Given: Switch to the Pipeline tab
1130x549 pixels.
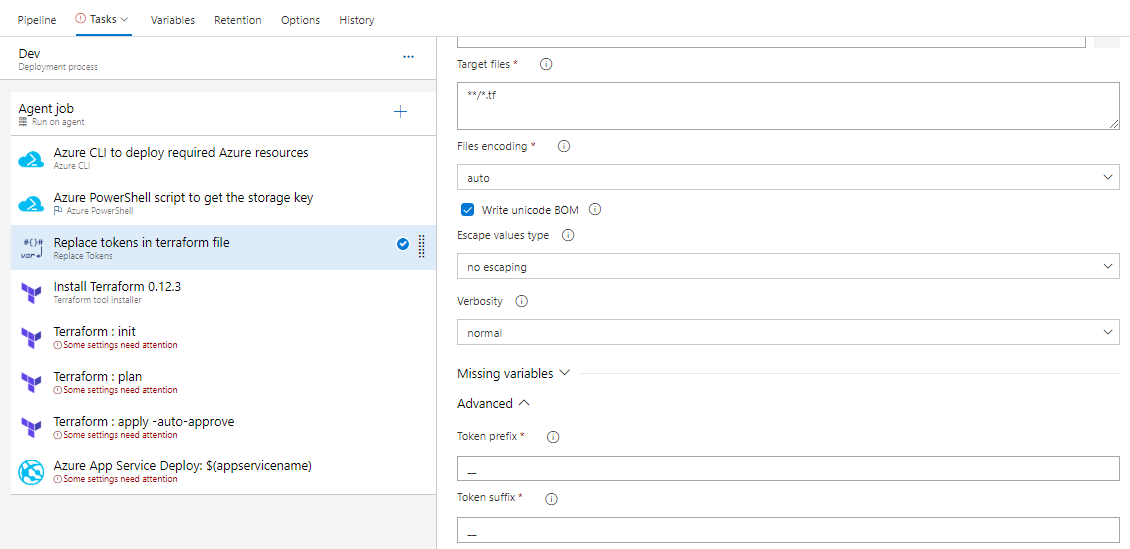Looking at the screenshot, I should coord(37,20).
